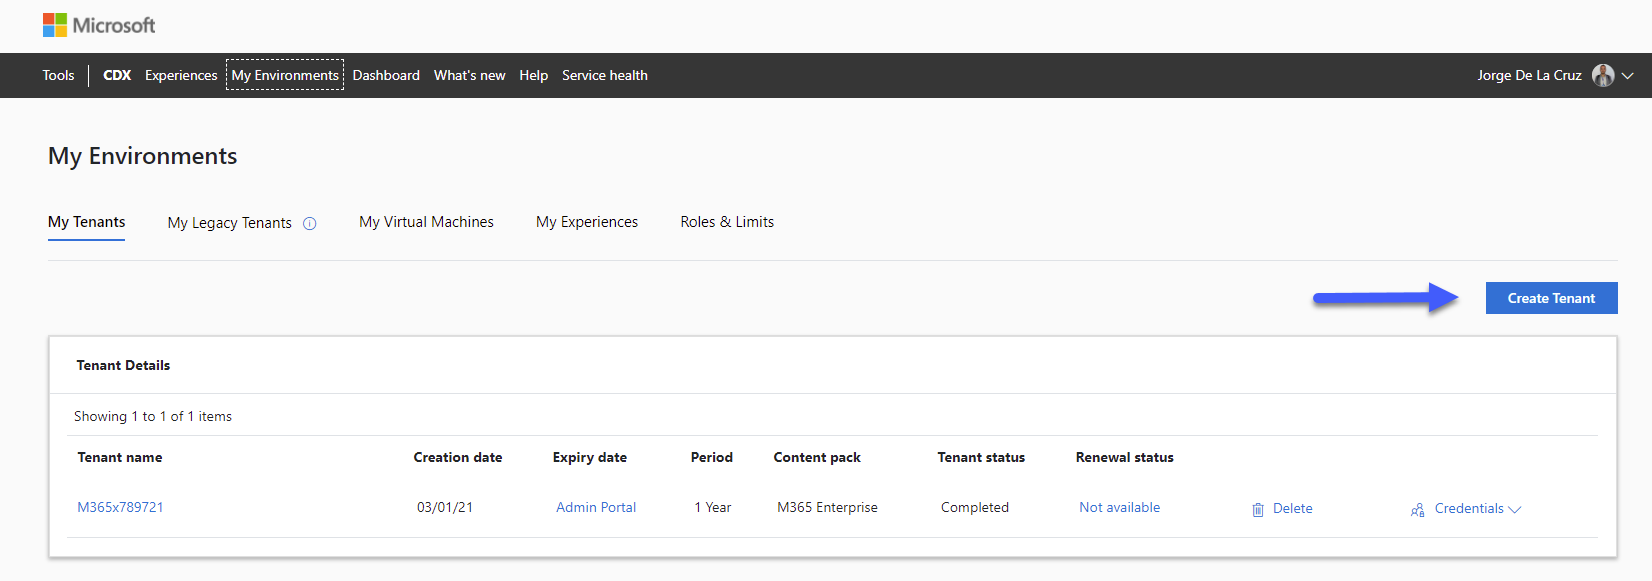The height and width of the screenshot is (581, 1652).
Task: Click the Period column header
Action: (712, 457)
